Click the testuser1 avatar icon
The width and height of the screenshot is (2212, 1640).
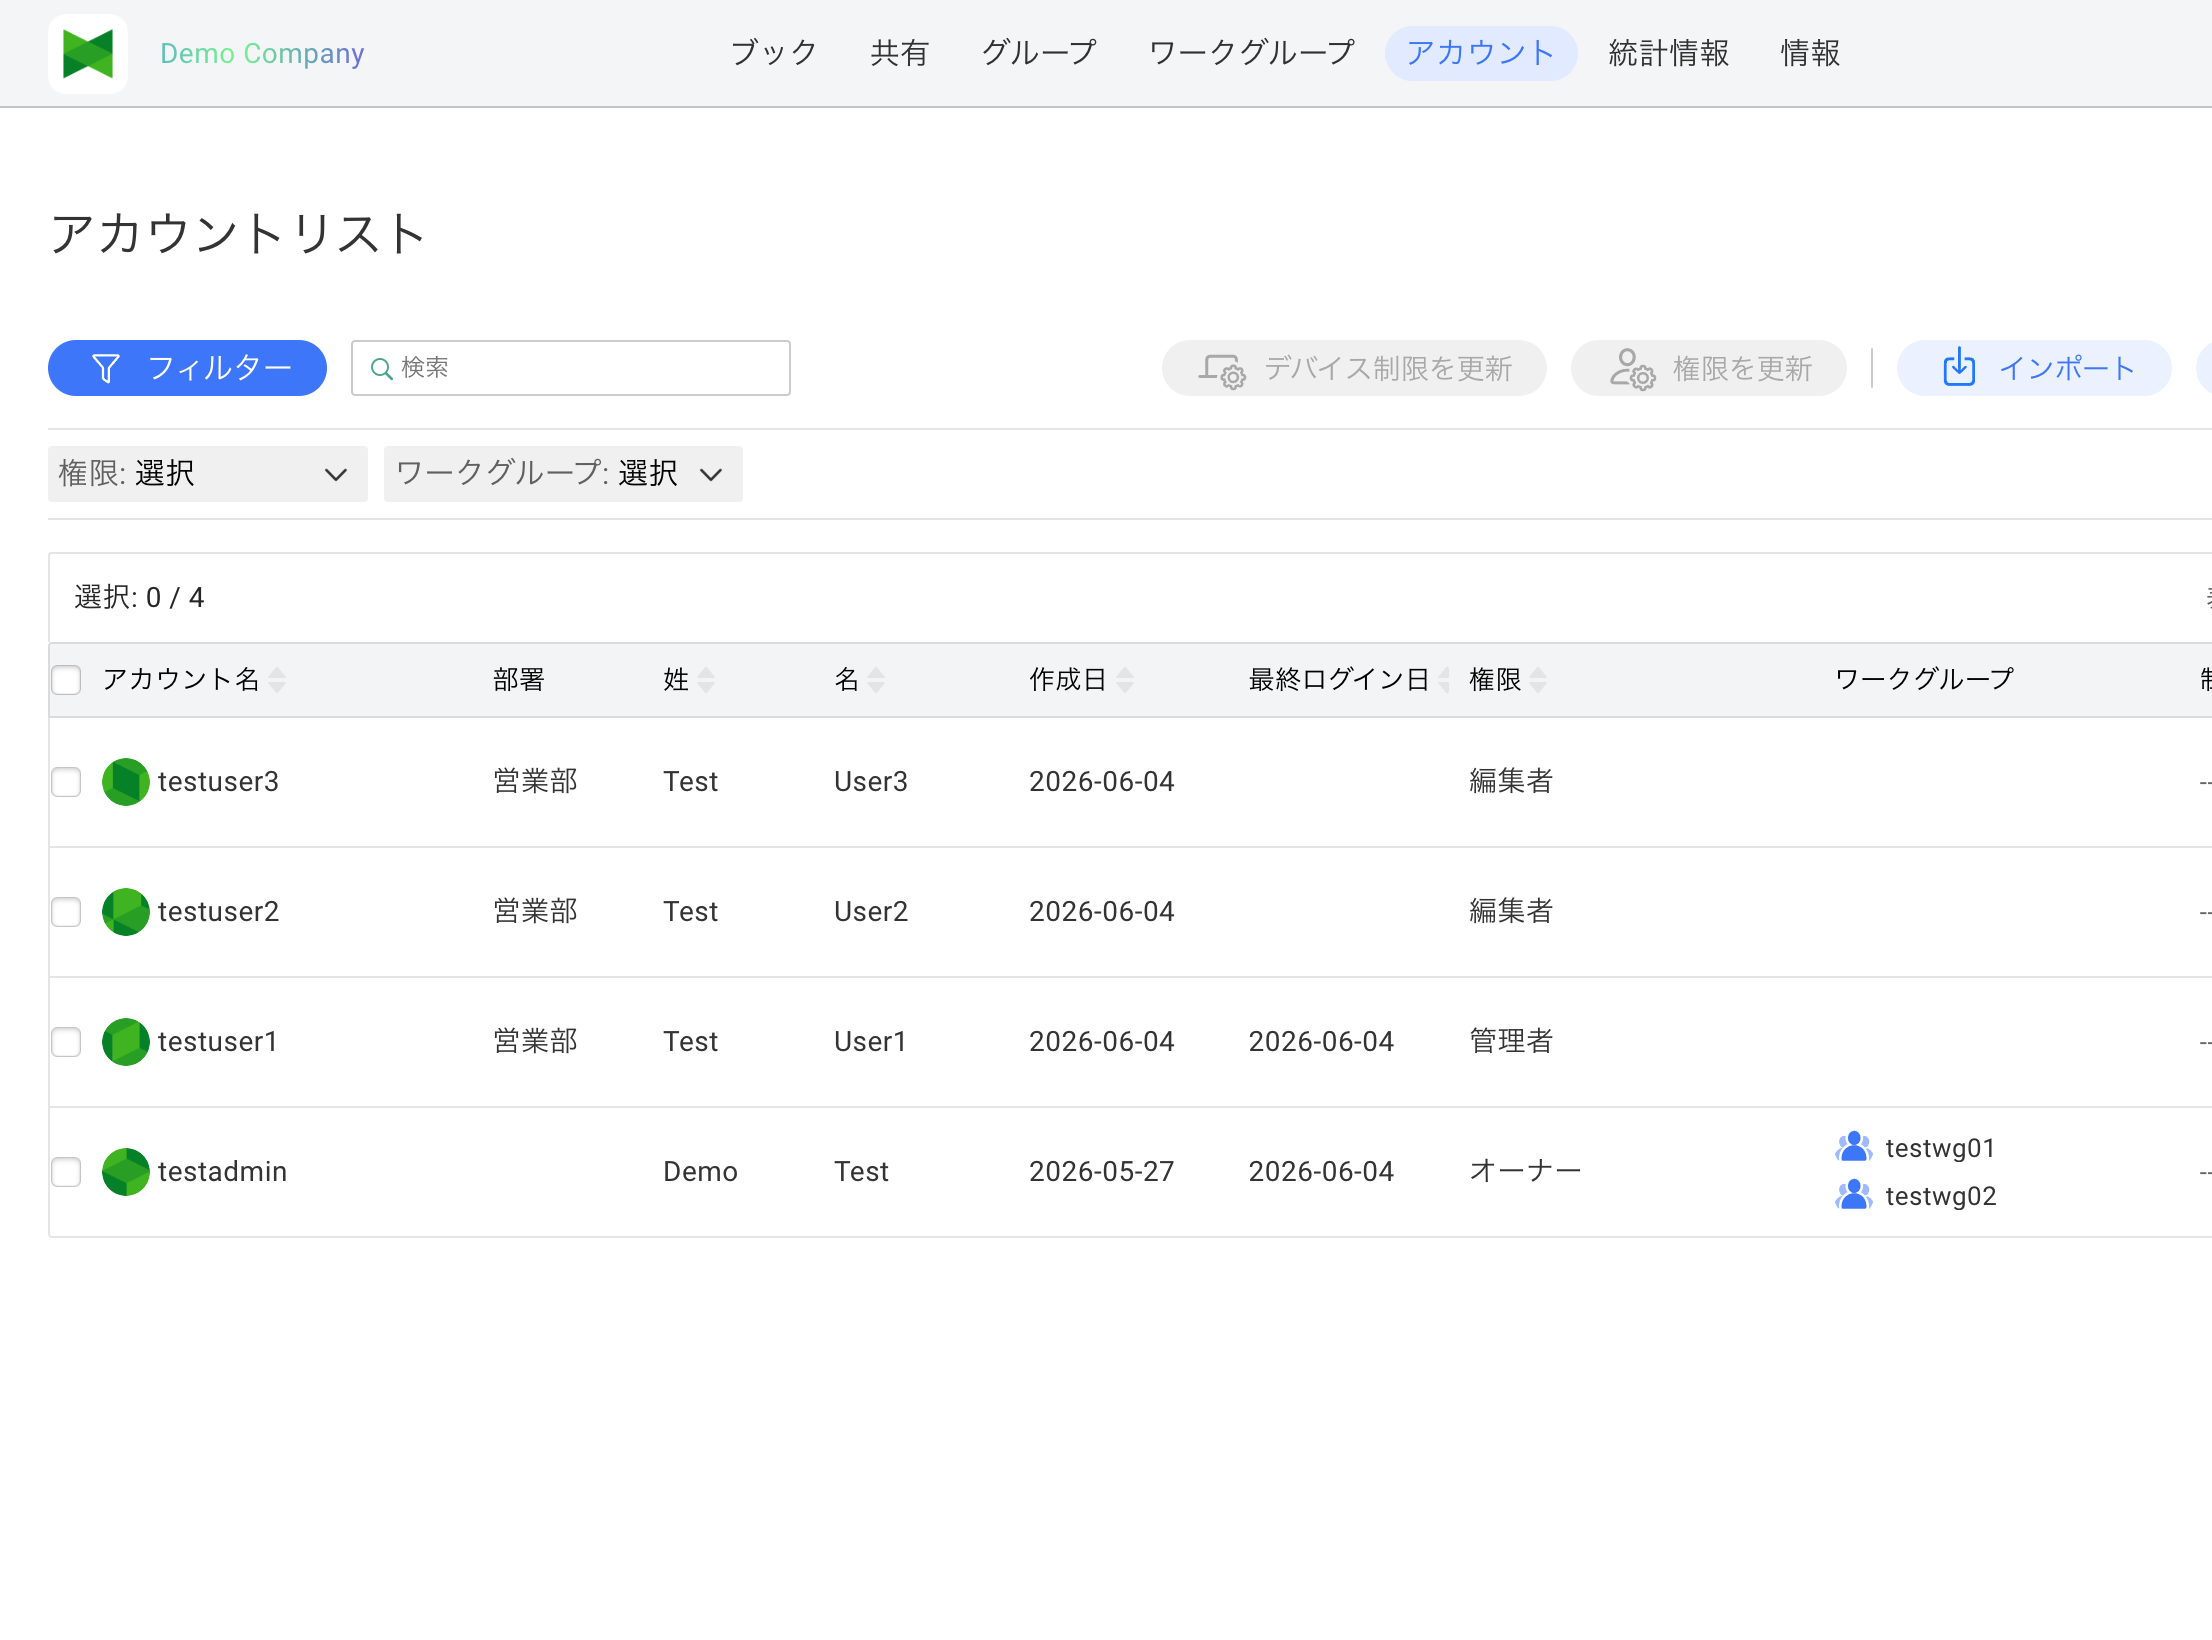[126, 1042]
